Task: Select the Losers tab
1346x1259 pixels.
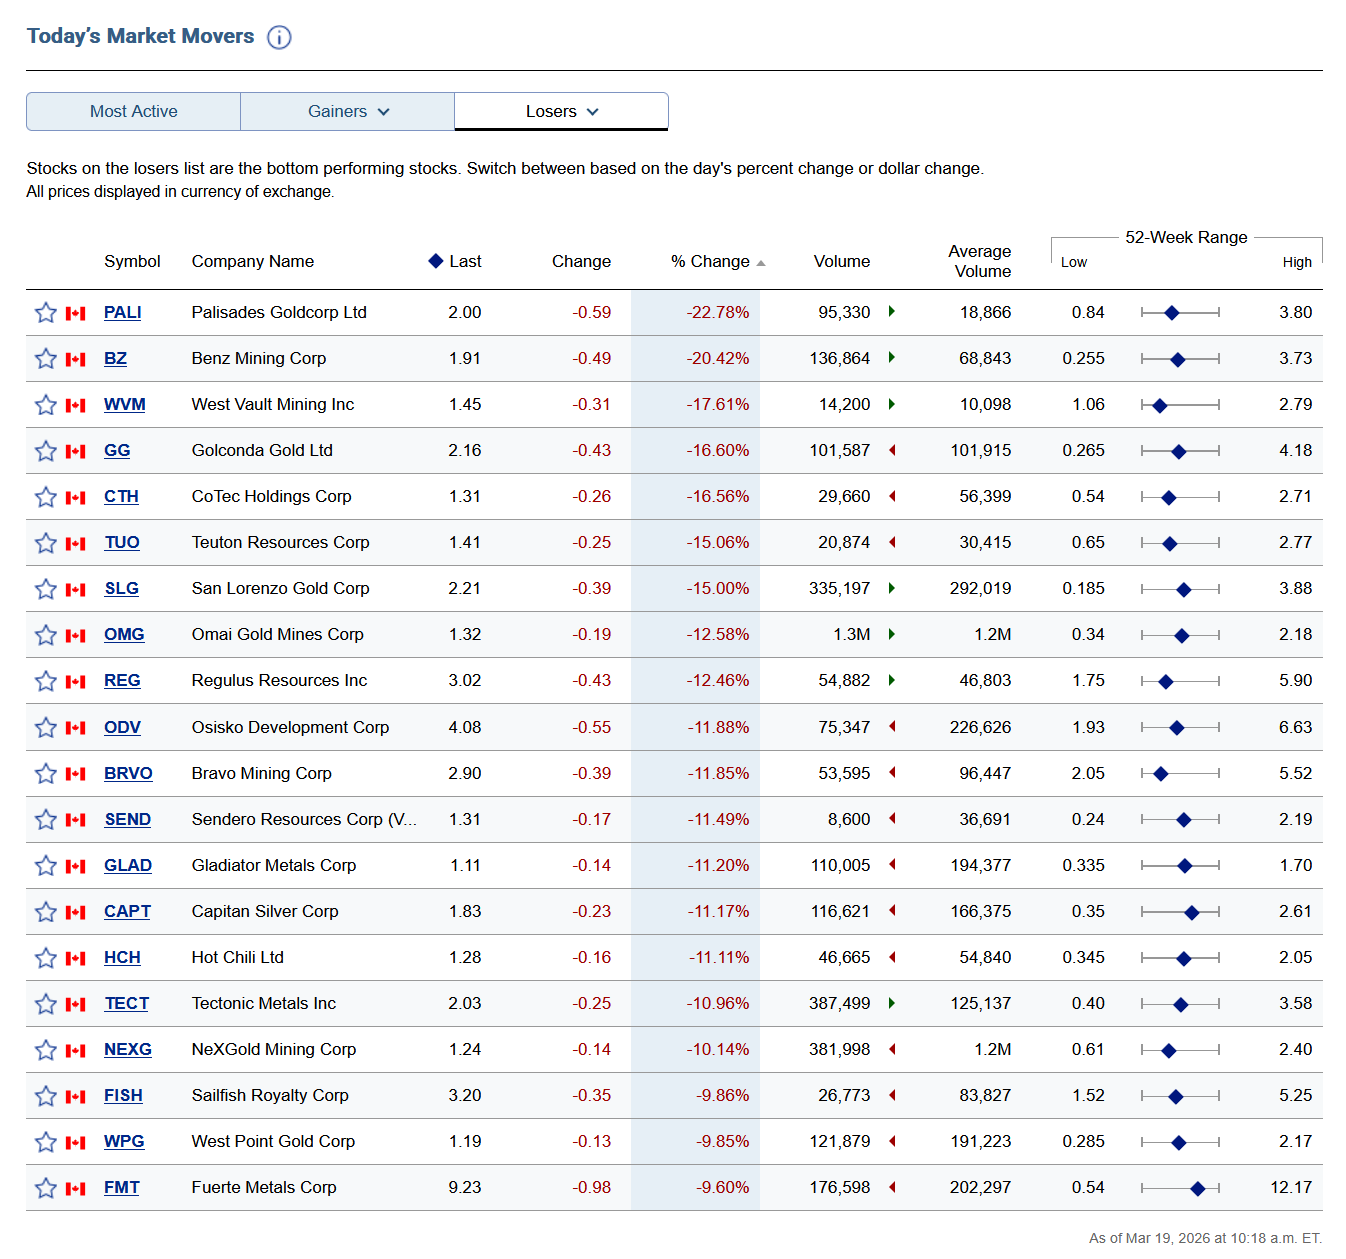Action: [561, 112]
